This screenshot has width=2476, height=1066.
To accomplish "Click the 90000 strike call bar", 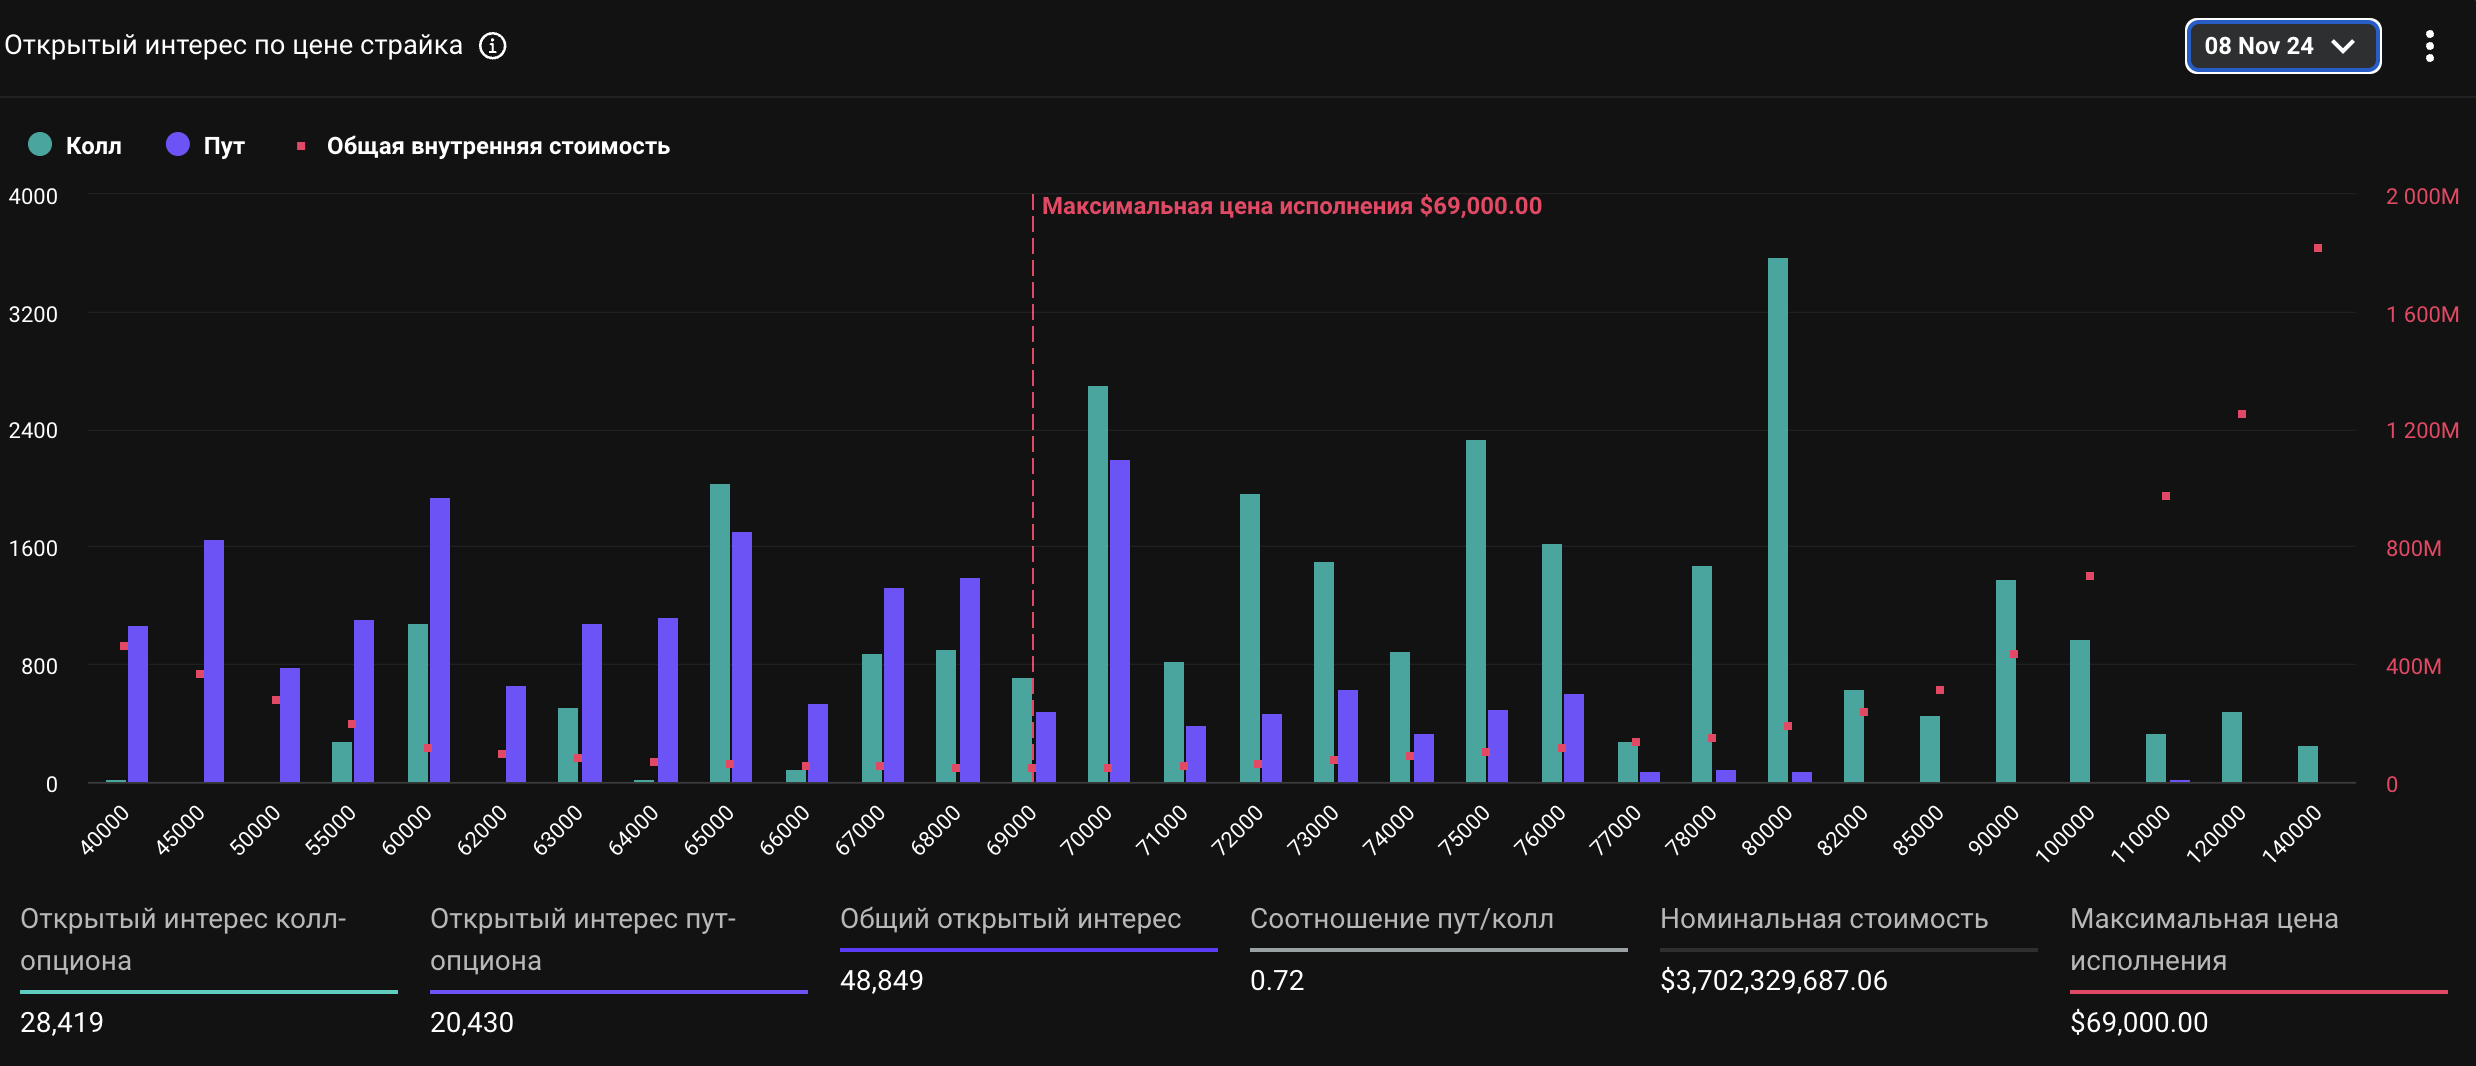I will coord(2005,680).
